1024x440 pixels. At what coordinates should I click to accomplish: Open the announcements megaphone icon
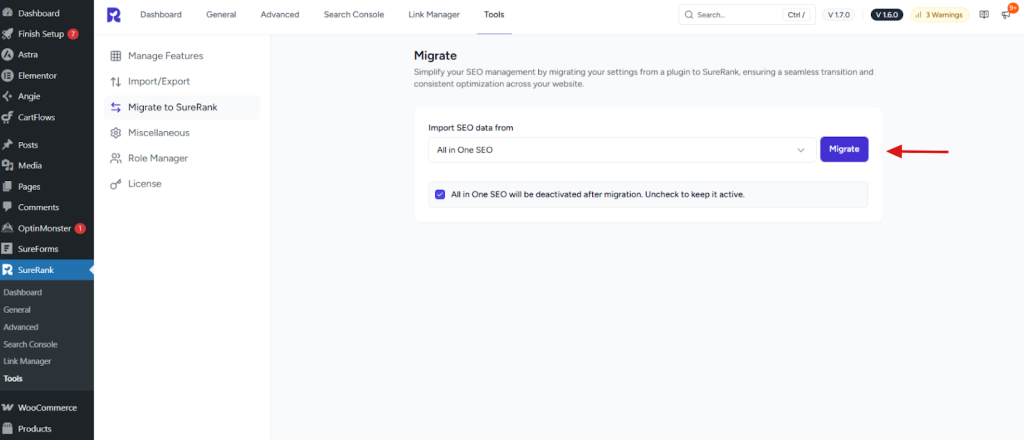(x=1006, y=15)
